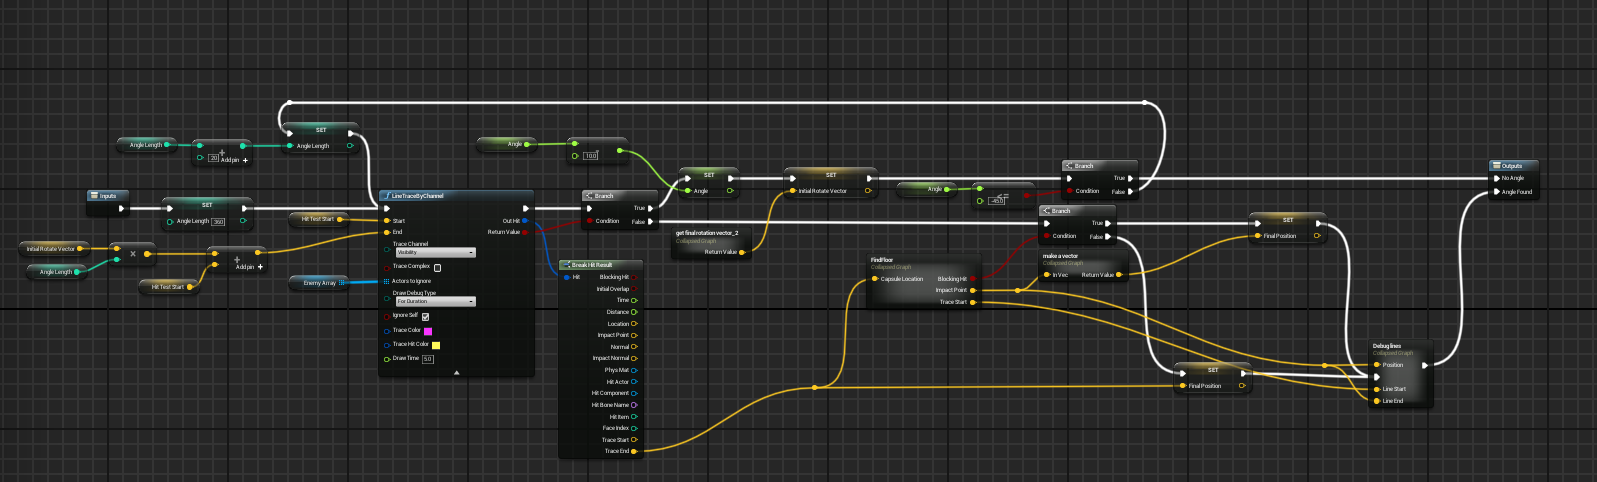The image size is (1597, 482).
Task: Click the LineTraceByChannel function icon
Action: click(386, 196)
